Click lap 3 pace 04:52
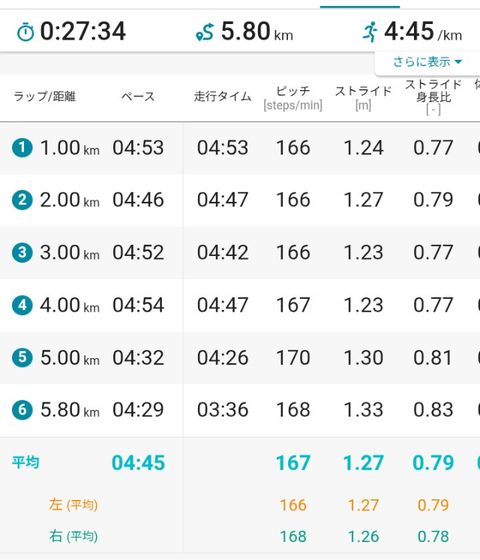480x560 pixels. coord(138,252)
